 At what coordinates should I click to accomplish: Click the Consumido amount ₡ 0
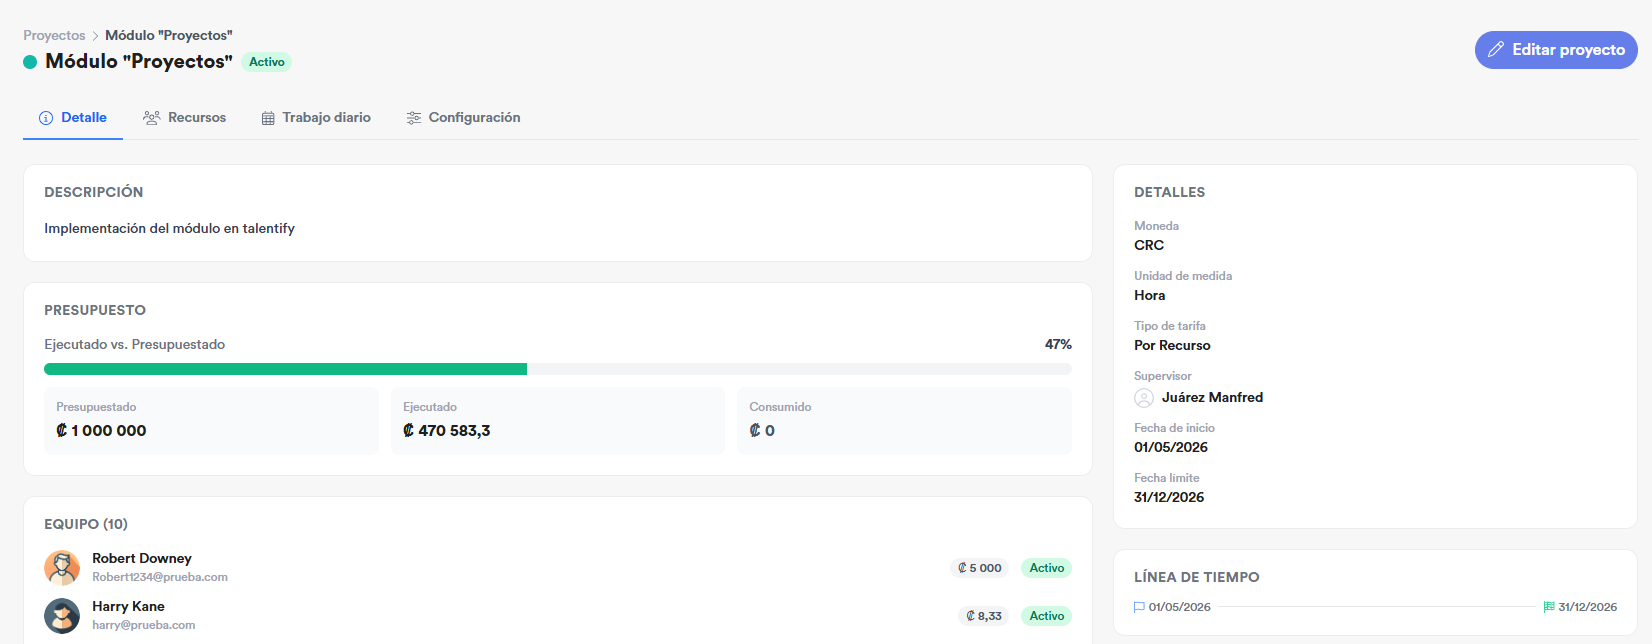point(762,431)
